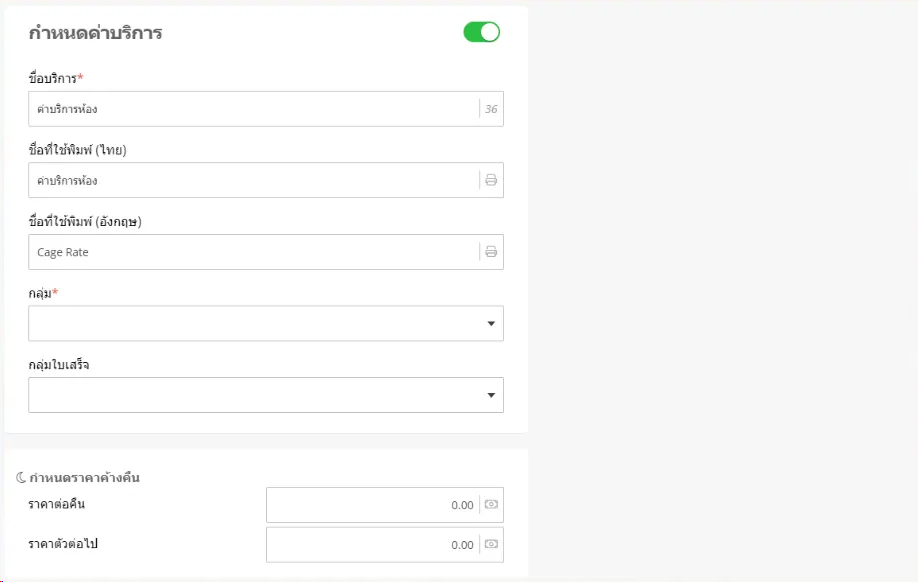Focus the ชื่อบริการ text field
Viewport: 918px width, 582px height.
(250, 109)
